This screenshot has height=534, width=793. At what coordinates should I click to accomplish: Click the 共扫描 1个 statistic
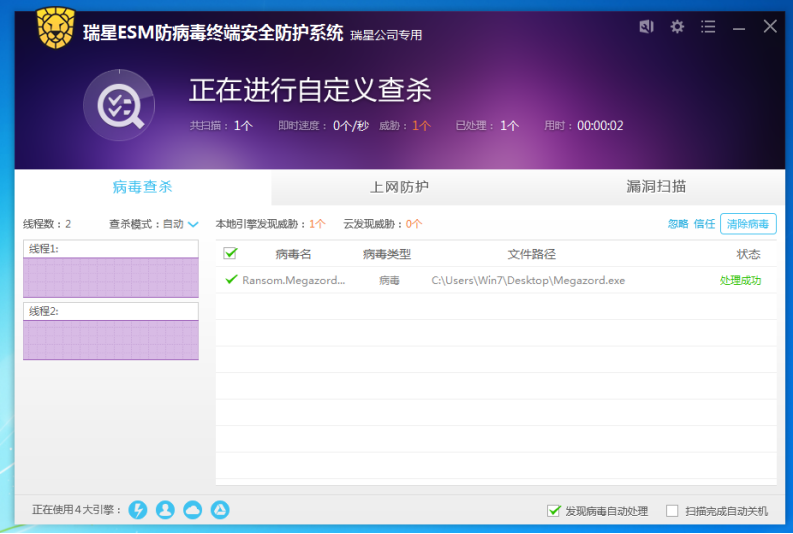coord(221,126)
